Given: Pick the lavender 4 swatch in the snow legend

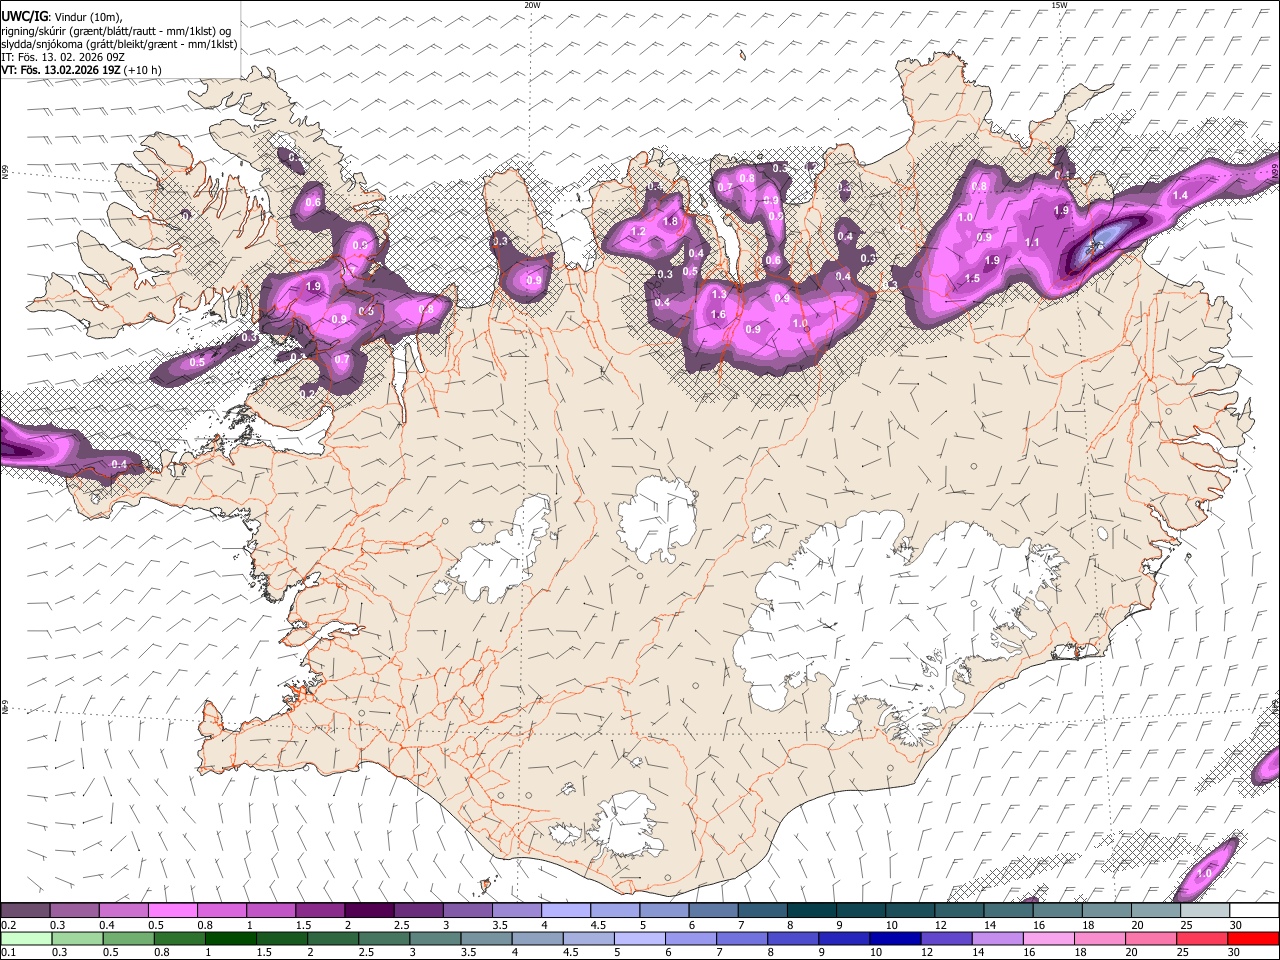Looking at the screenshot, I should click(564, 911).
